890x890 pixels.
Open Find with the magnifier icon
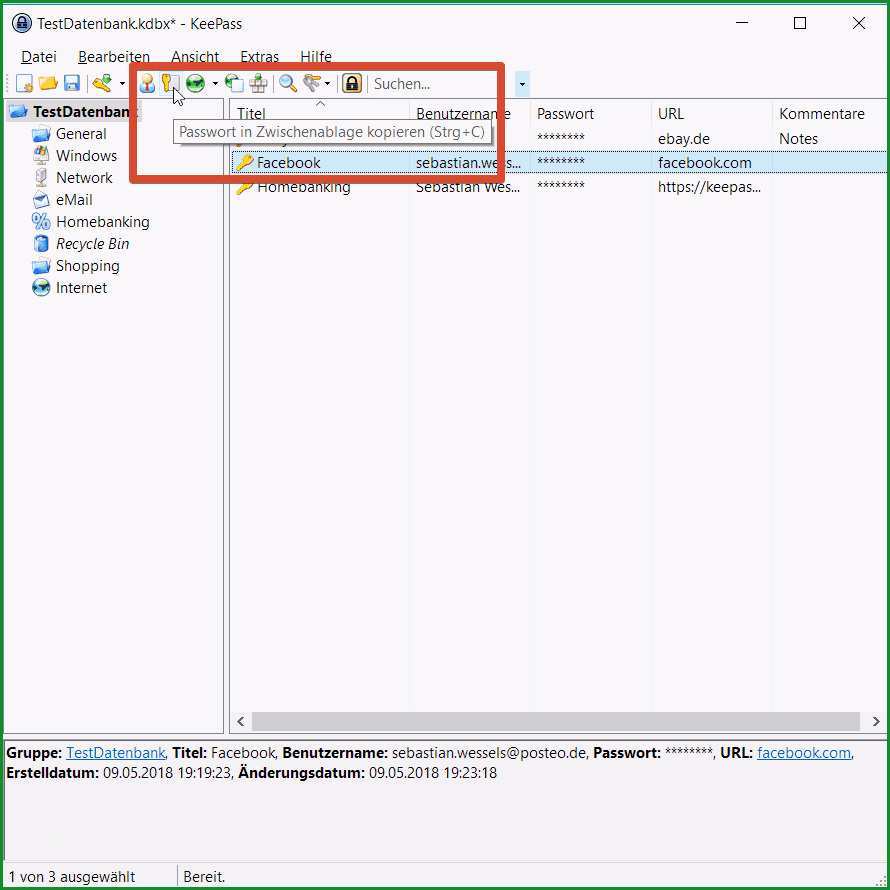click(x=288, y=83)
